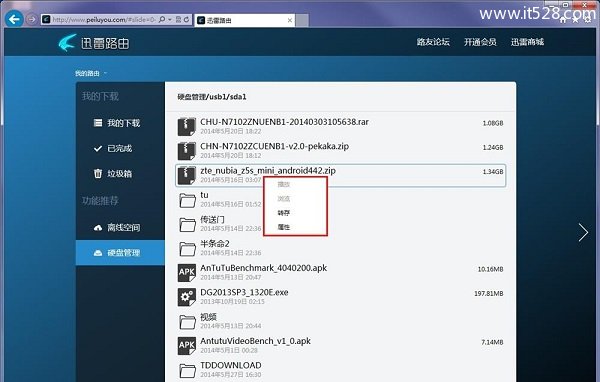Open the 传送门 folder name
600x382 pixels.
tap(212, 219)
